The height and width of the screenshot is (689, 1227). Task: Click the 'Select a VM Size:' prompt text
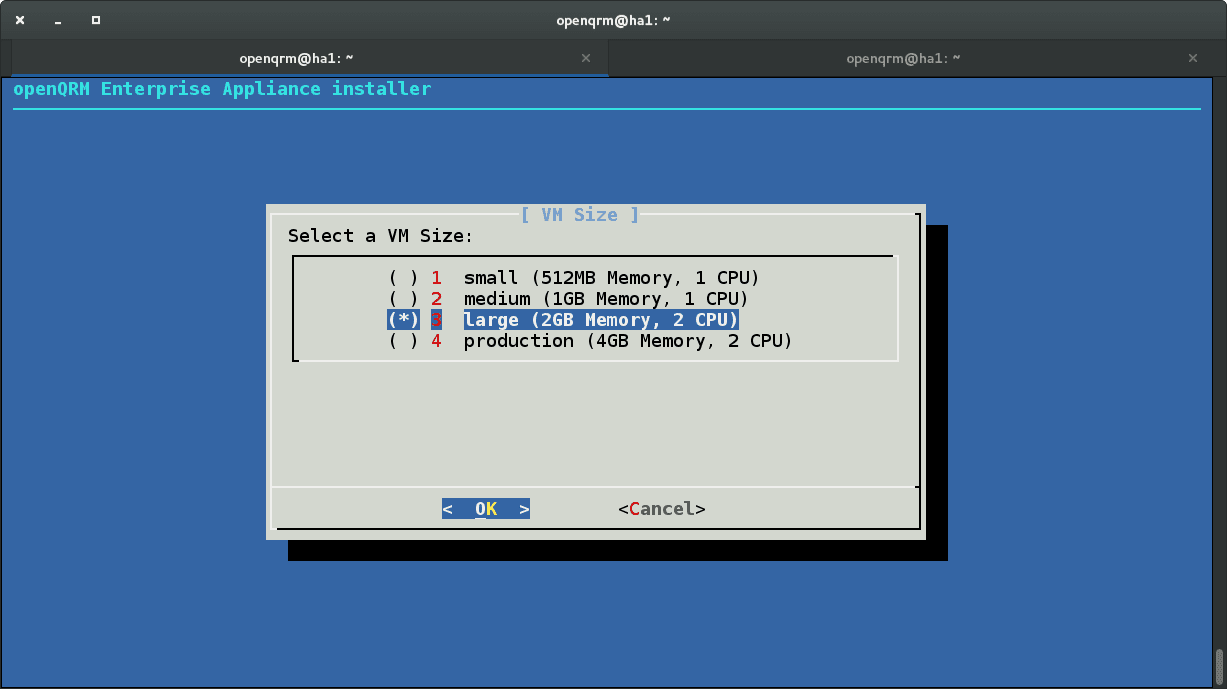coord(381,236)
